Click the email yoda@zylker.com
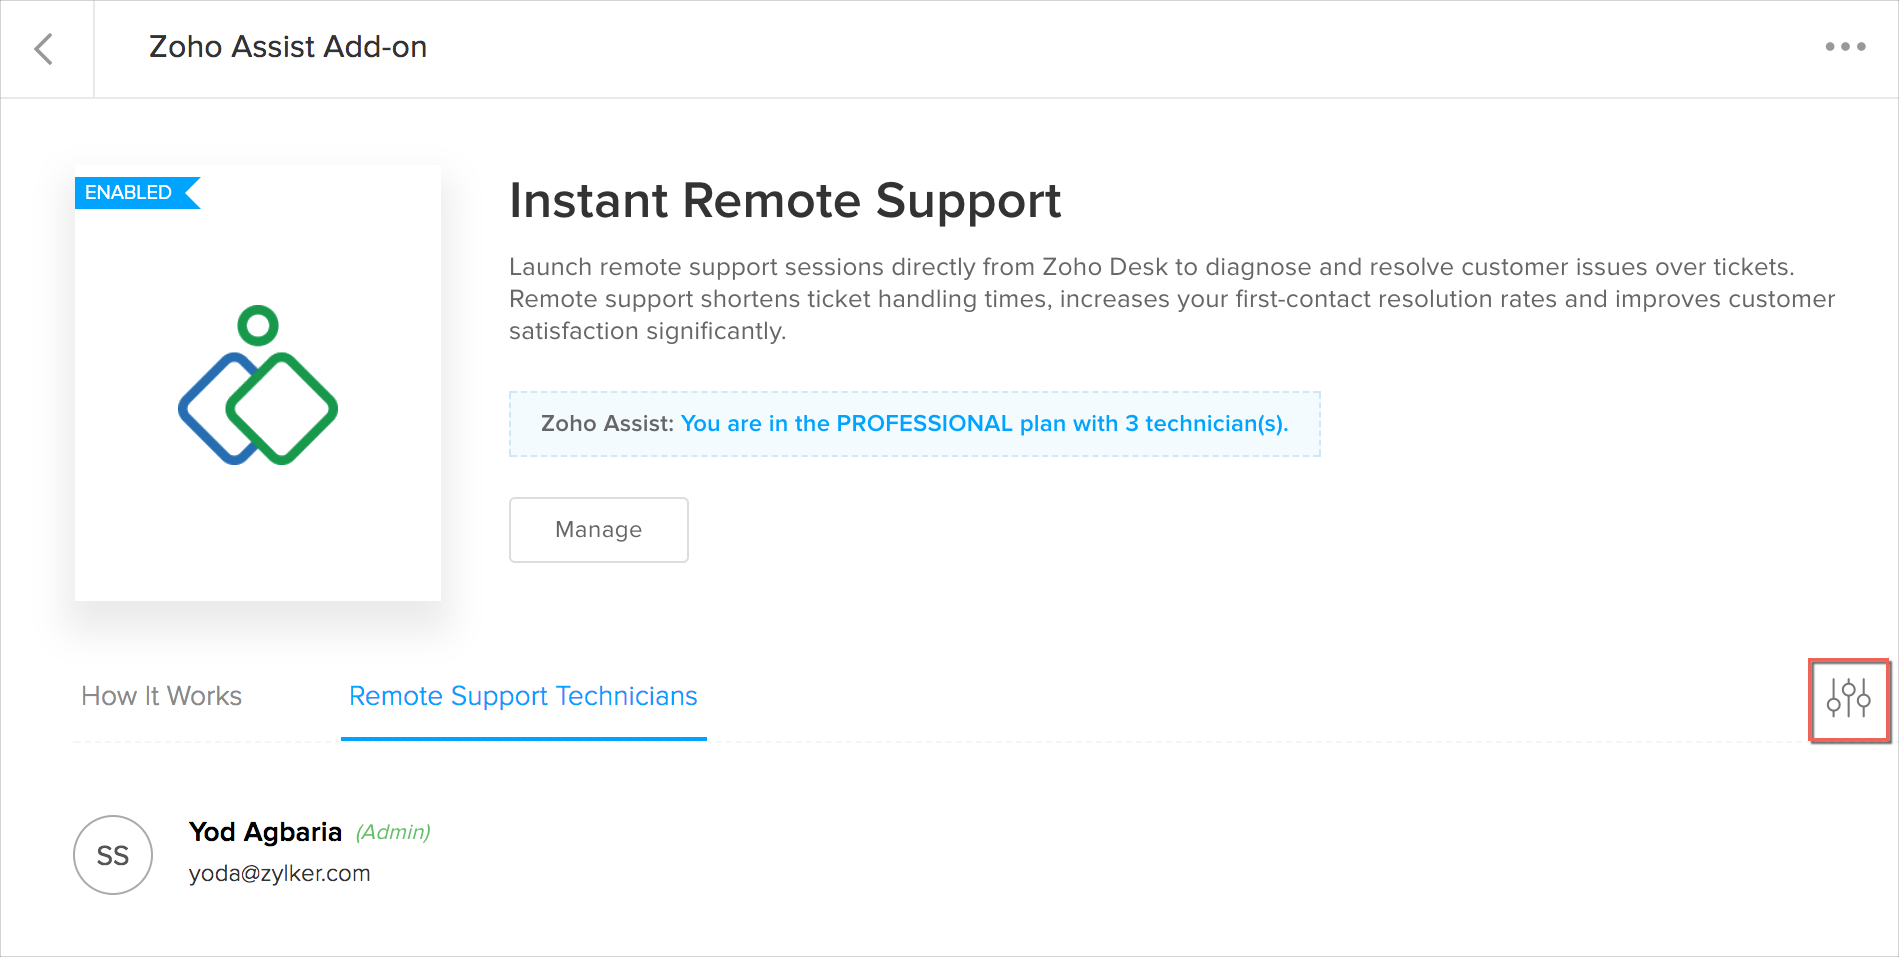Screen dimensions: 1899x957 (279, 873)
